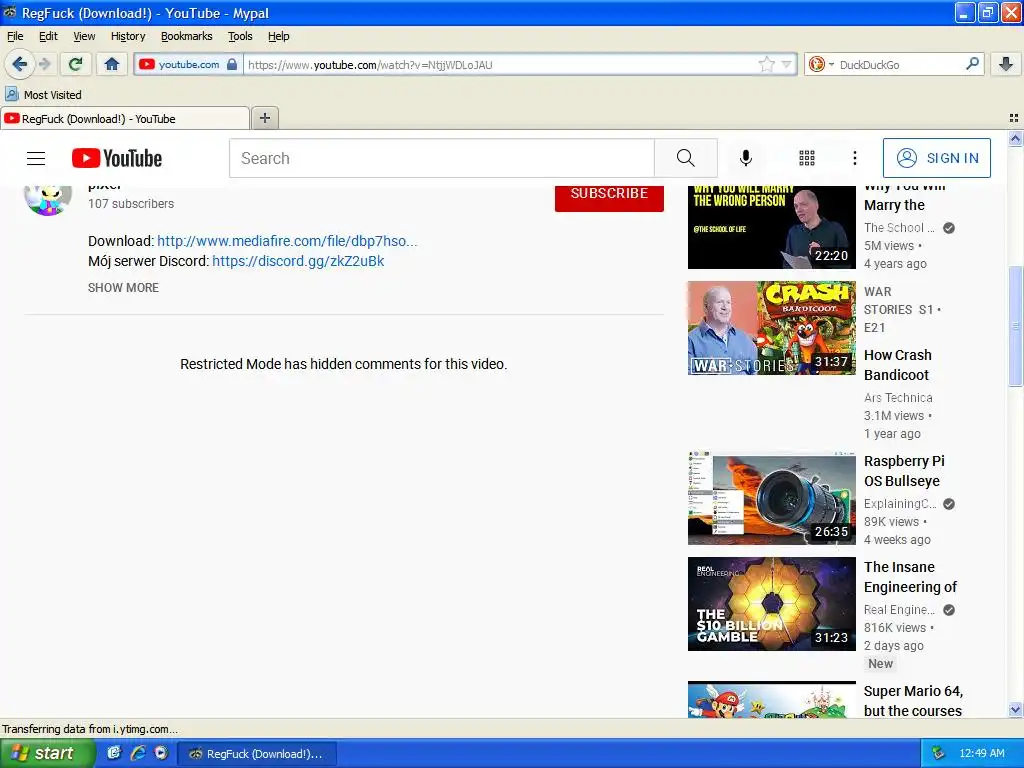The image size is (1024, 768).
Task: Click the browser Forward arrow
Action: click(44, 64)
